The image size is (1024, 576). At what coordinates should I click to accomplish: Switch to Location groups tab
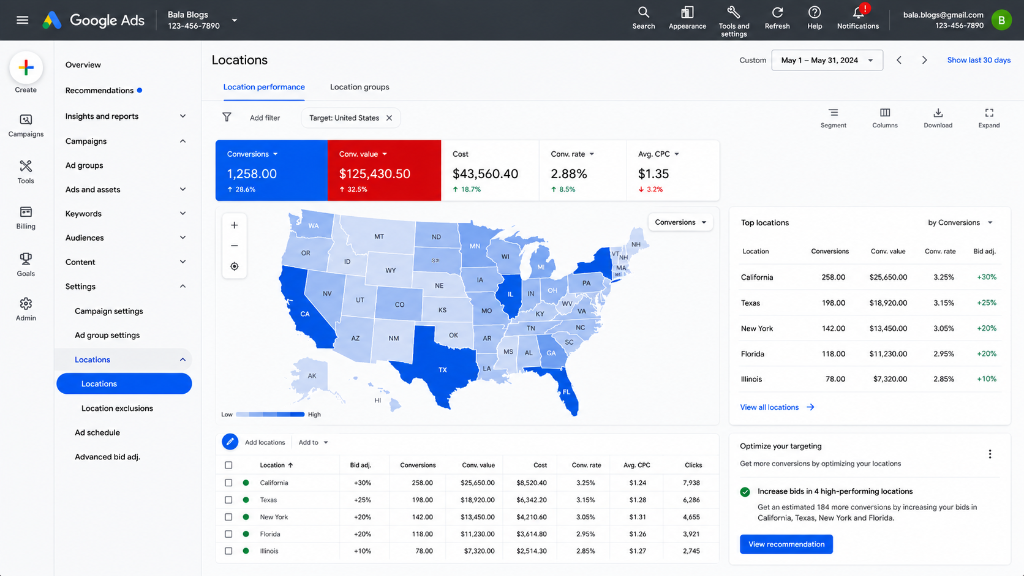(359, 87)
